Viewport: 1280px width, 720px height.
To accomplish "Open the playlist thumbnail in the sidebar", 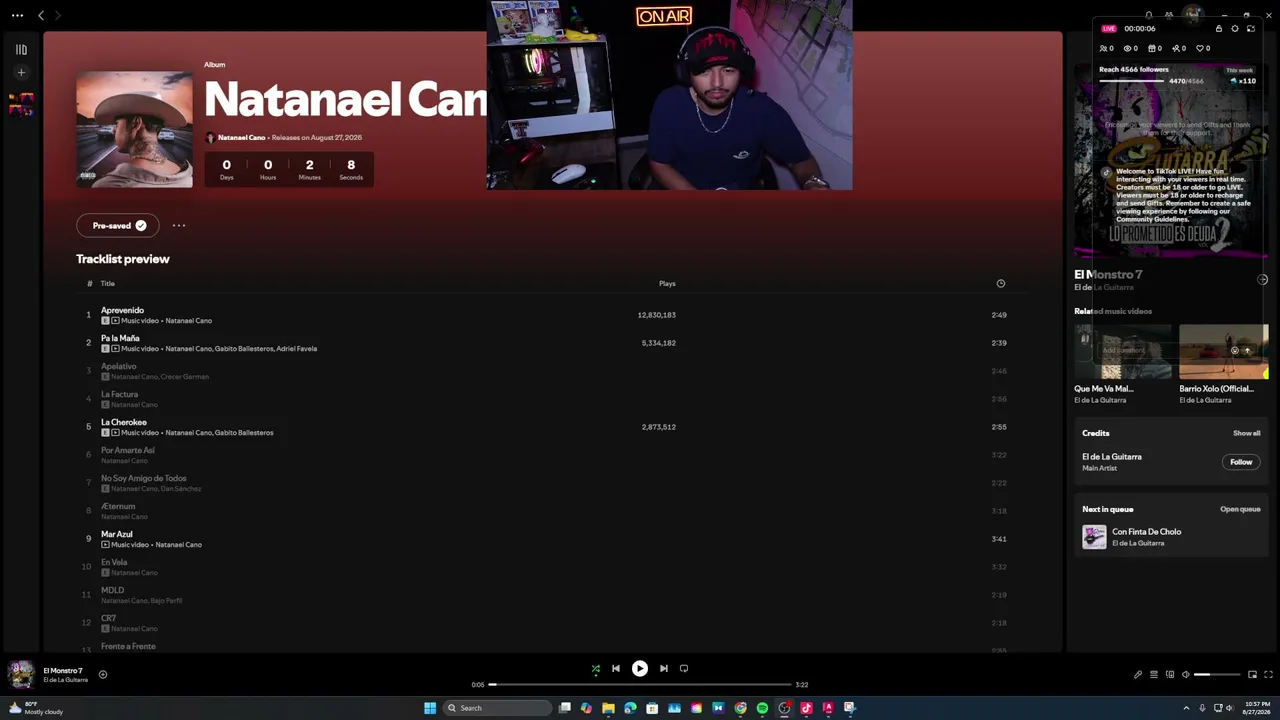I will click(21, 104).
